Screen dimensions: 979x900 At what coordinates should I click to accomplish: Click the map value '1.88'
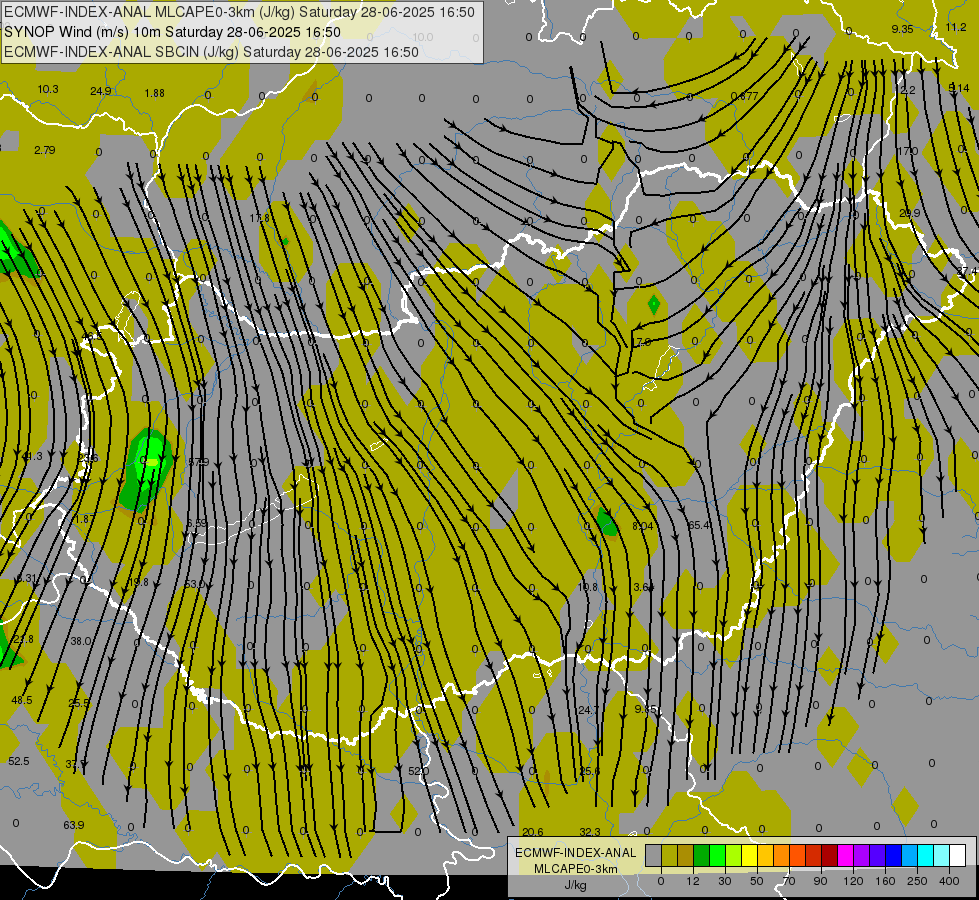tap(154, 93)
